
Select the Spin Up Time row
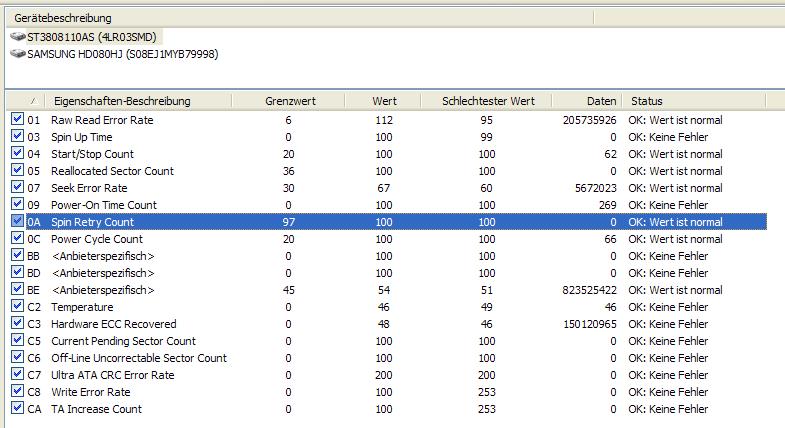coord(388,137)
